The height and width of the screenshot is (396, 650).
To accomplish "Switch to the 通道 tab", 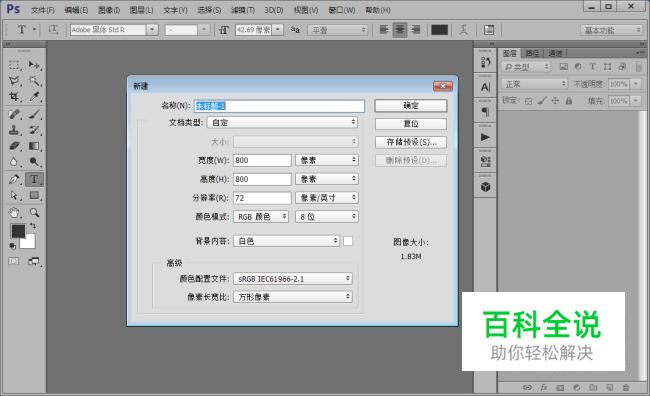I will 555,53.
